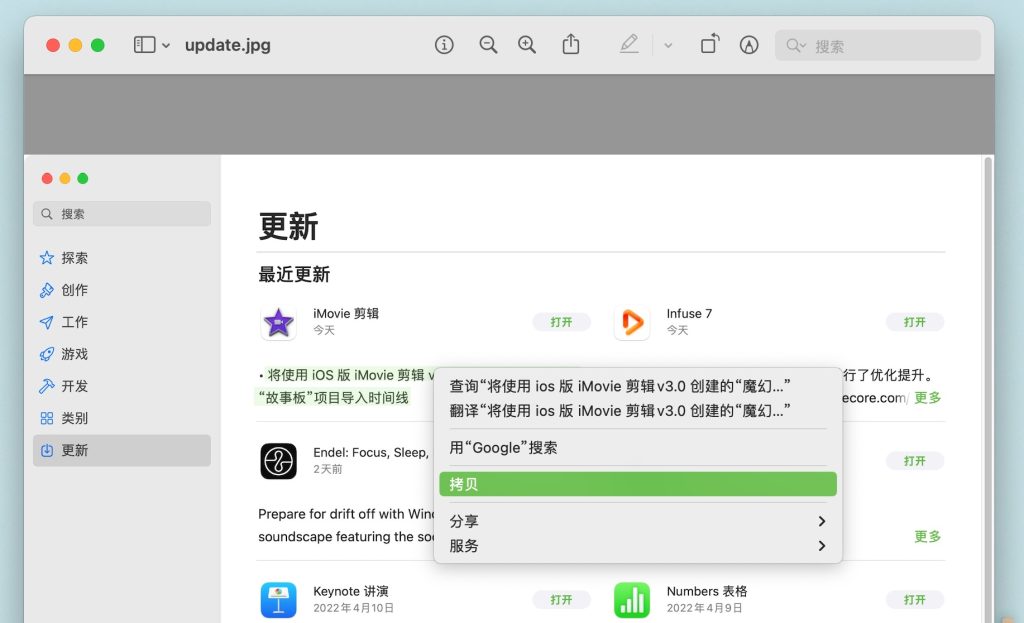Open Numbers 表格 with its 打开 button
The height and width of the screenshot is (623, 1024).
click(914, 599)
